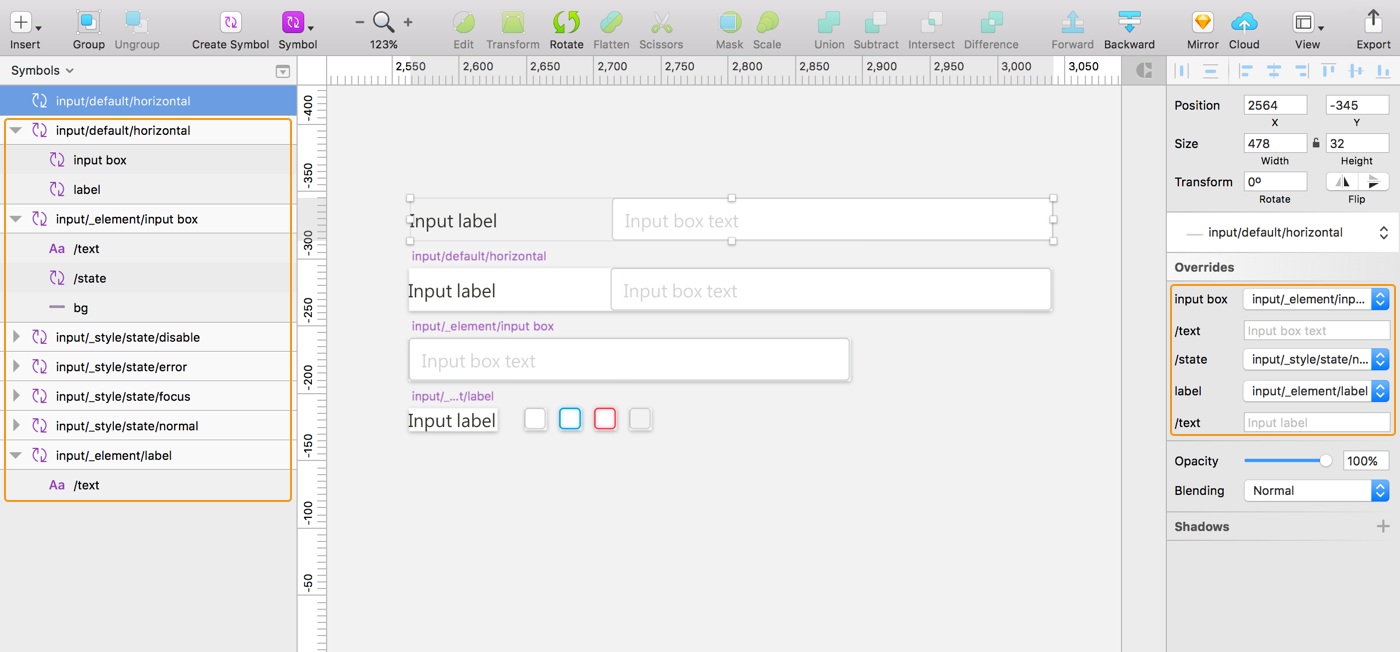Click the flip vertical button
The height and width of the screenshot is (652, 1400).
(x=1374, y=182)
